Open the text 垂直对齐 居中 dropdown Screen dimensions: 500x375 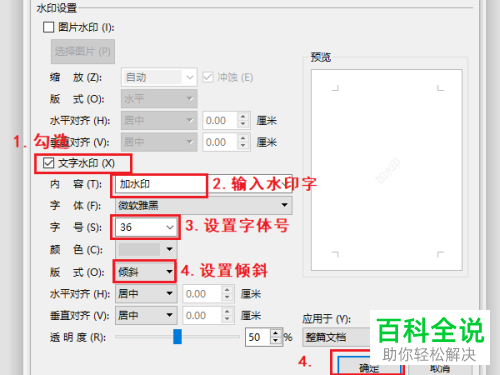point(146,315)
